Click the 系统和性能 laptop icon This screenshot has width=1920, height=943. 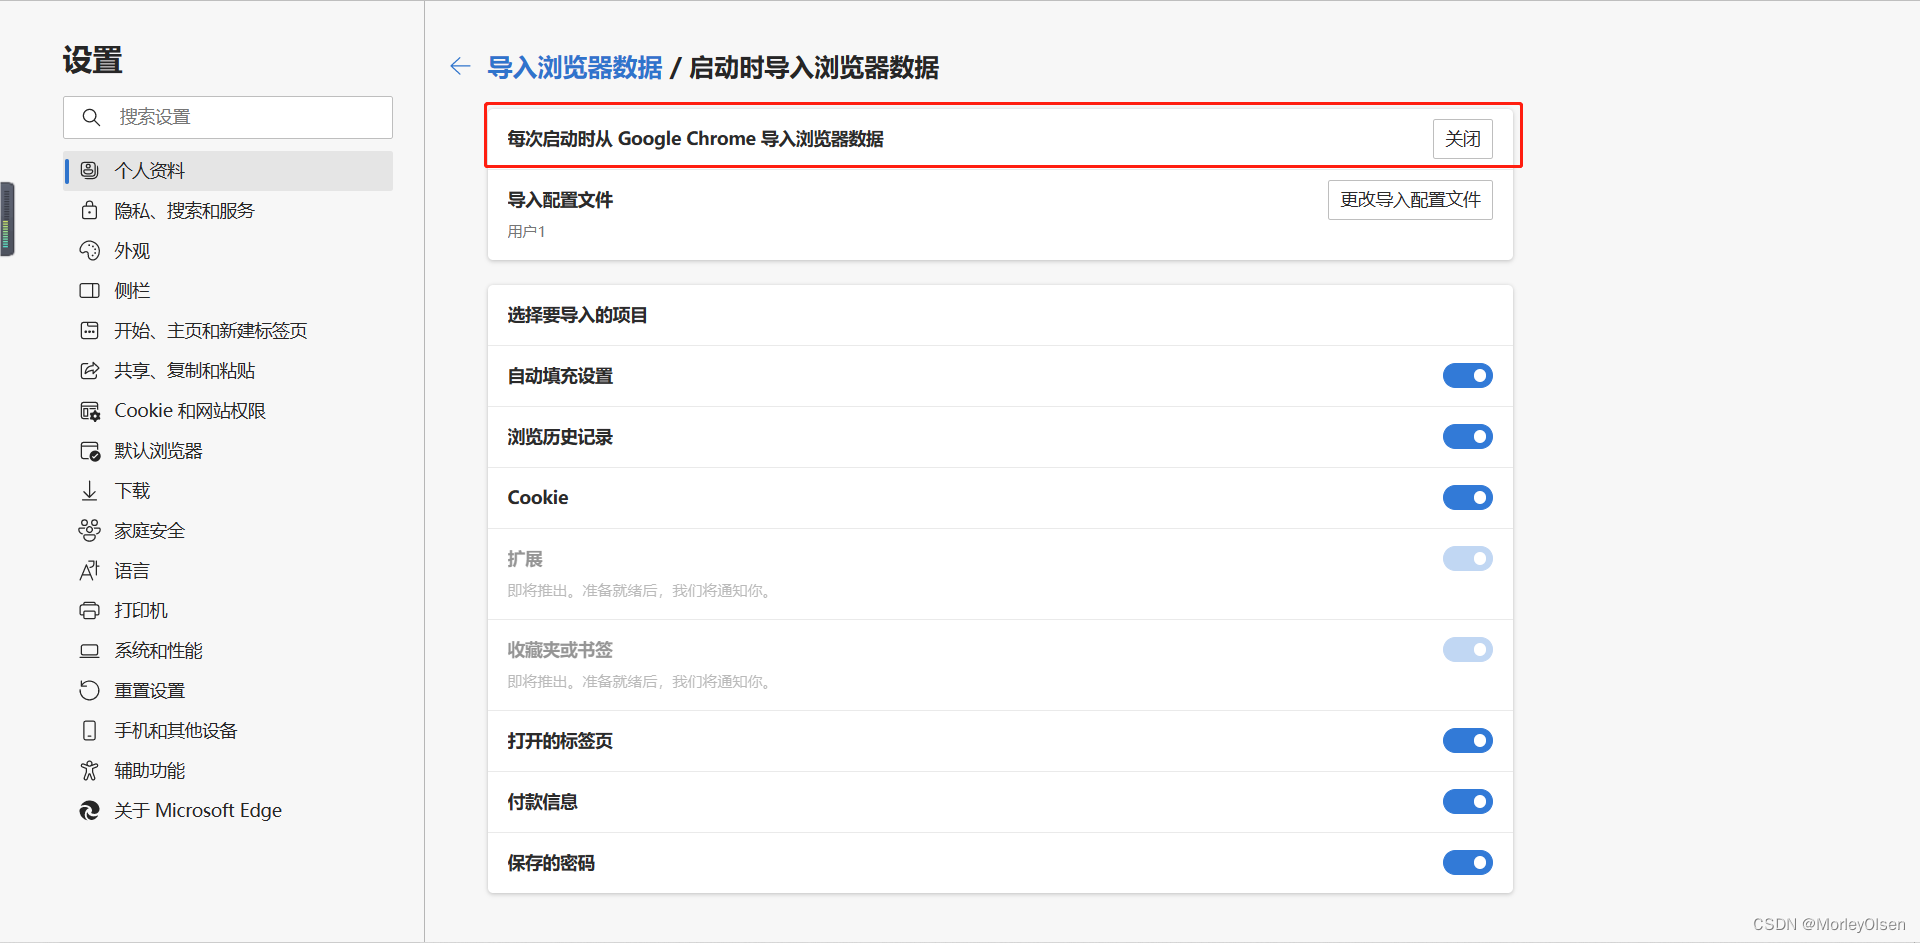[89, 650]
